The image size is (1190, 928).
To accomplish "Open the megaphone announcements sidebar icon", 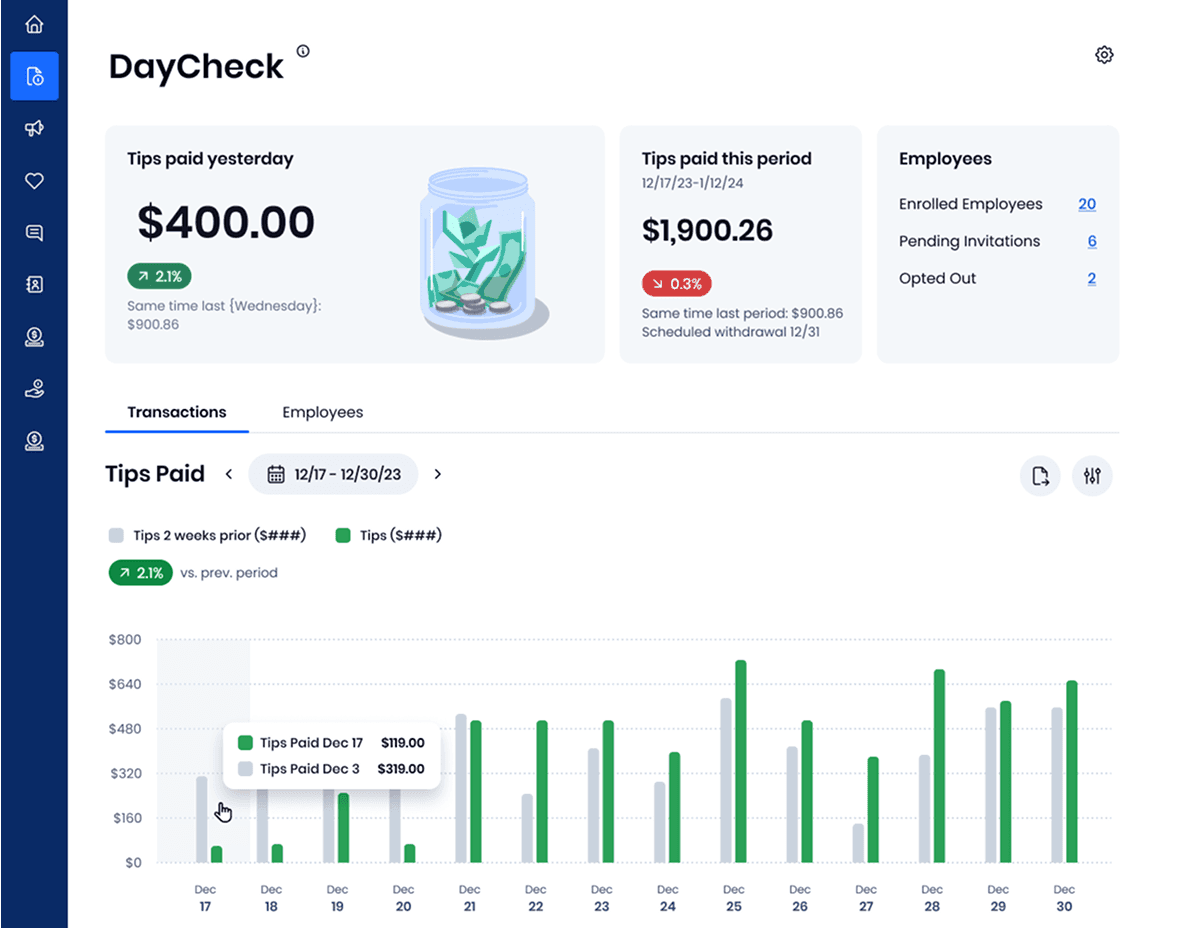I will coord(34,128).
